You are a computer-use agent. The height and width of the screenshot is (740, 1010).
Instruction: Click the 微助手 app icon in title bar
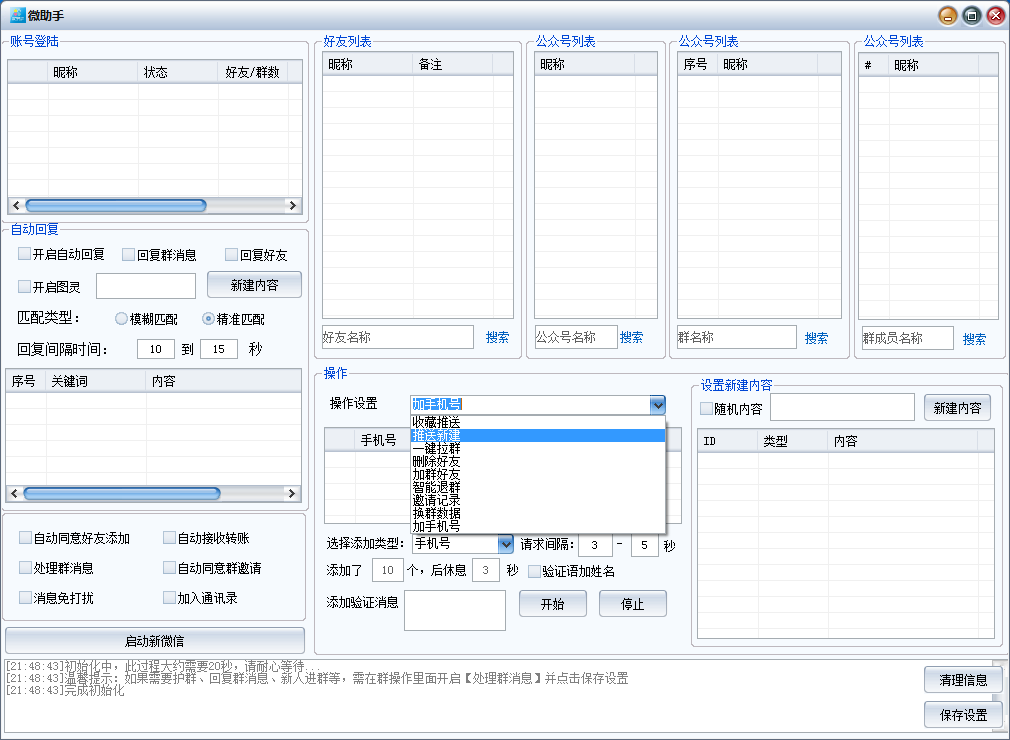[17, 15]
